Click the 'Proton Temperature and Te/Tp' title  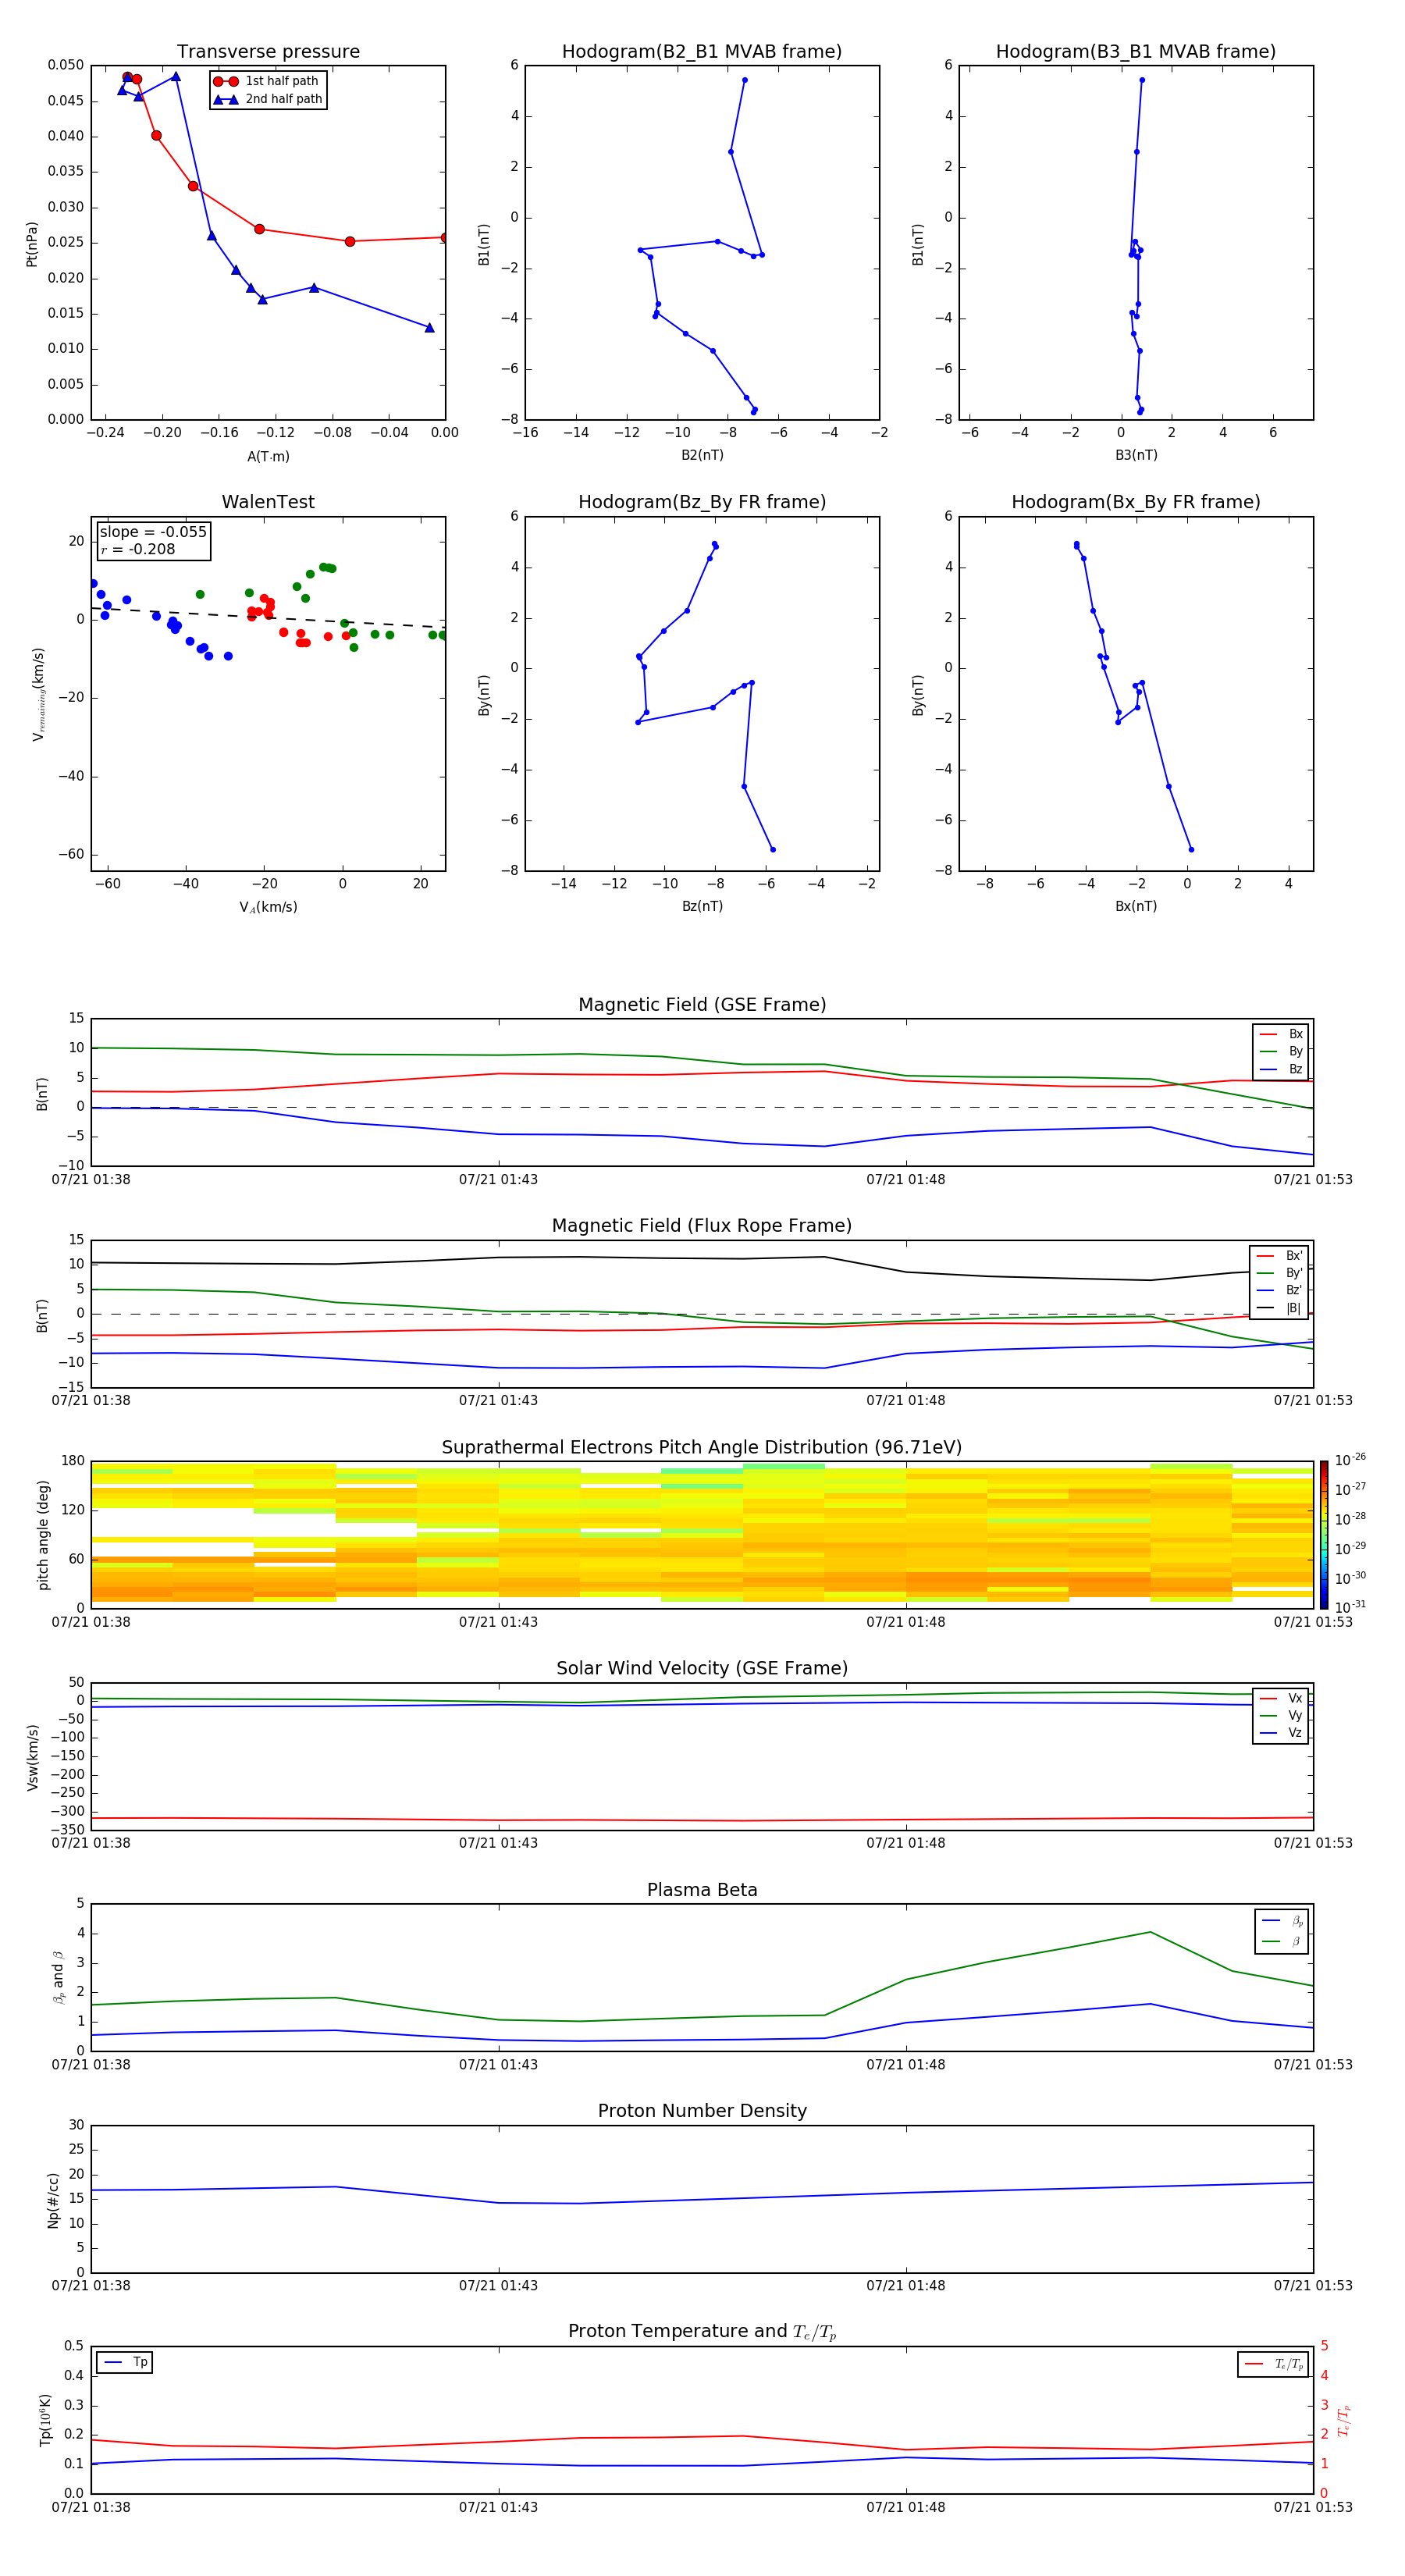click(x=702, y=2332)
